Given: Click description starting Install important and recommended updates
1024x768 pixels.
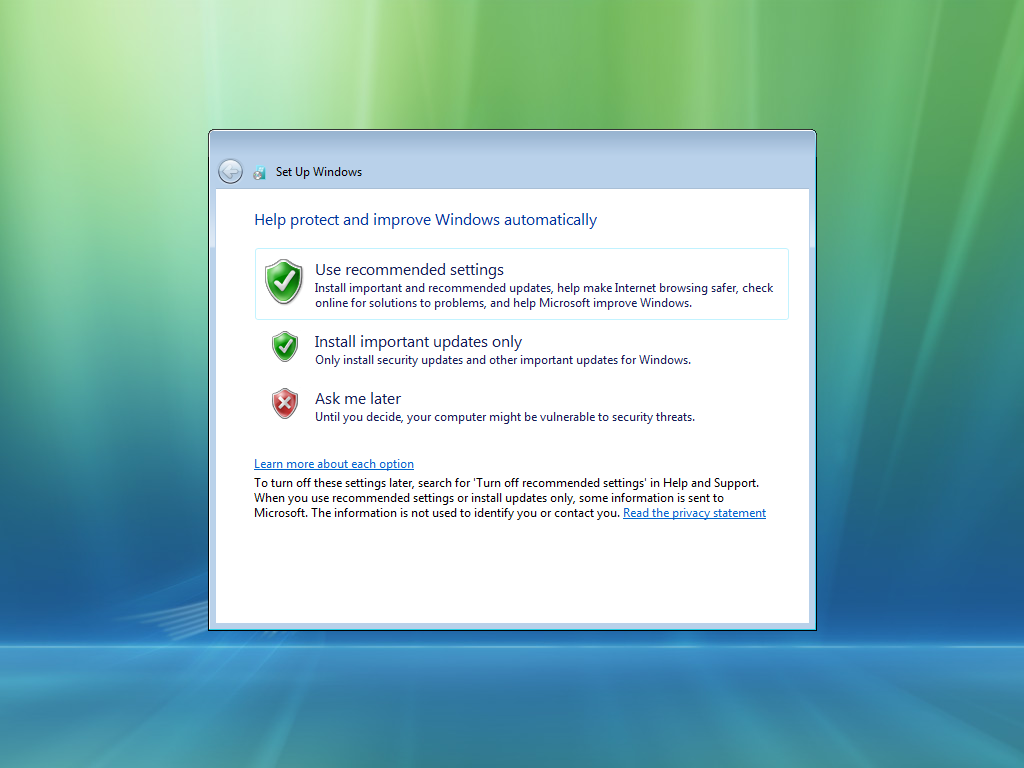Looking at the screenshot, I should tap(544, 295).
